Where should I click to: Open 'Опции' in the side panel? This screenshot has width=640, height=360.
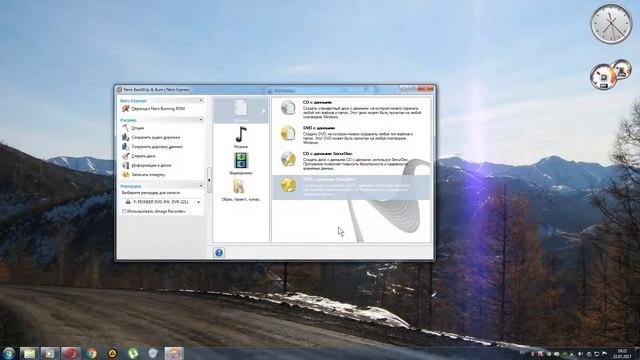click(138, 128)
